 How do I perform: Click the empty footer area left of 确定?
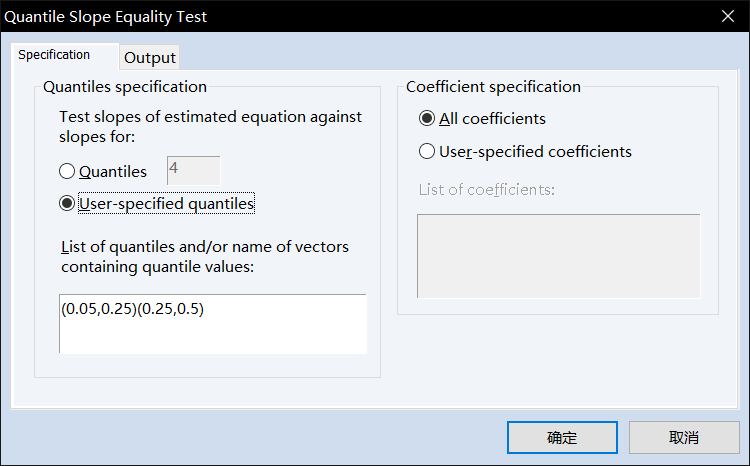(250, 437)
